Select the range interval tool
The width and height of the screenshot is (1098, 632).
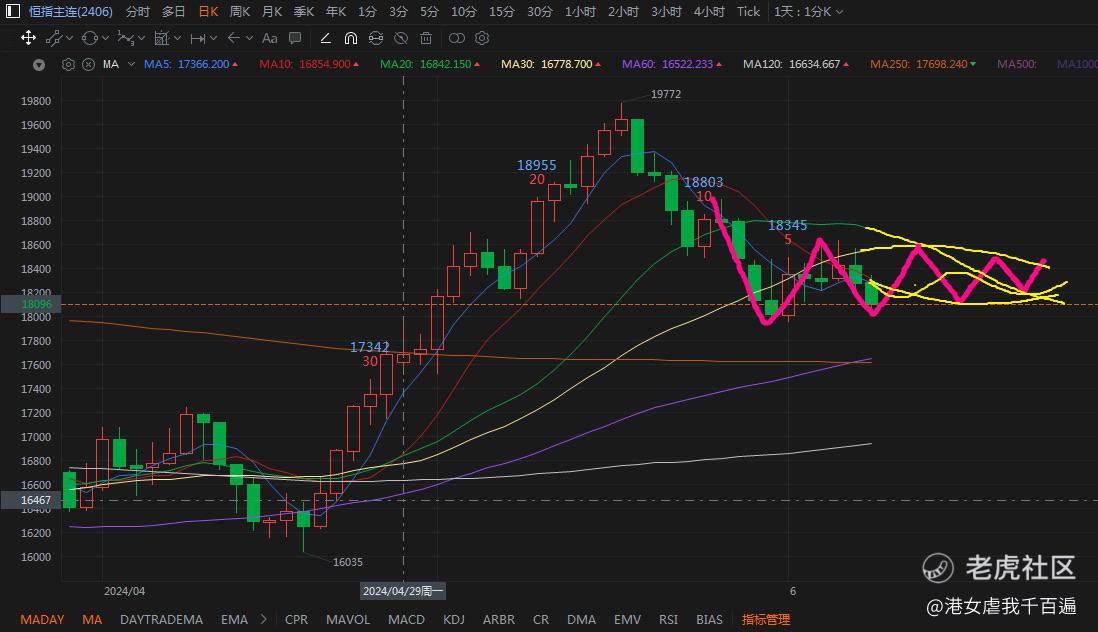tap(198, 38)
